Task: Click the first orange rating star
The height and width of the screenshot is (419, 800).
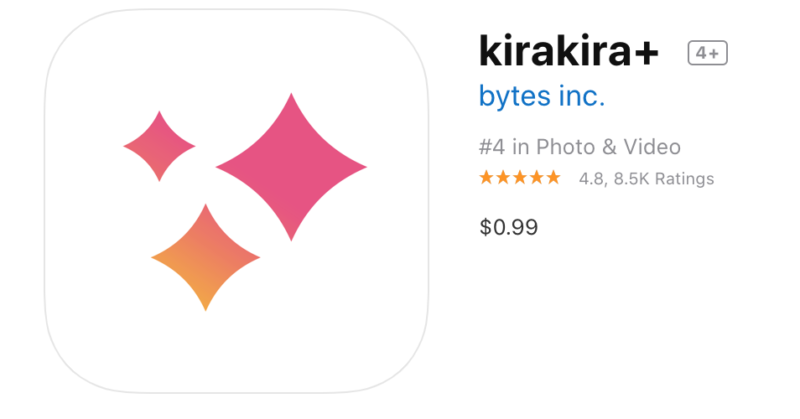Action: tap(486, 178)
